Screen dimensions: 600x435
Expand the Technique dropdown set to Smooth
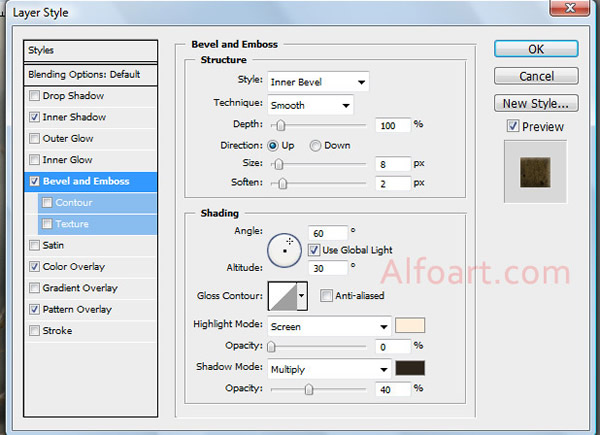pos(310,104)
